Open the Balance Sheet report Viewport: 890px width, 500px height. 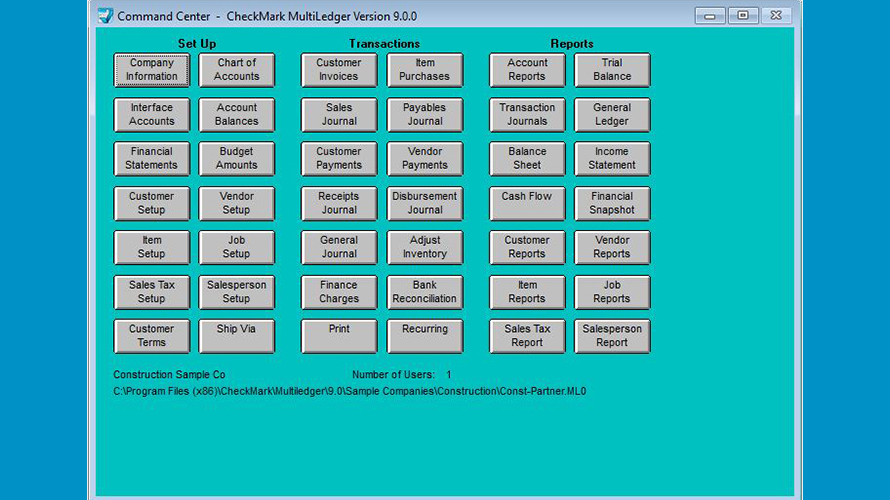pos(527,159)
